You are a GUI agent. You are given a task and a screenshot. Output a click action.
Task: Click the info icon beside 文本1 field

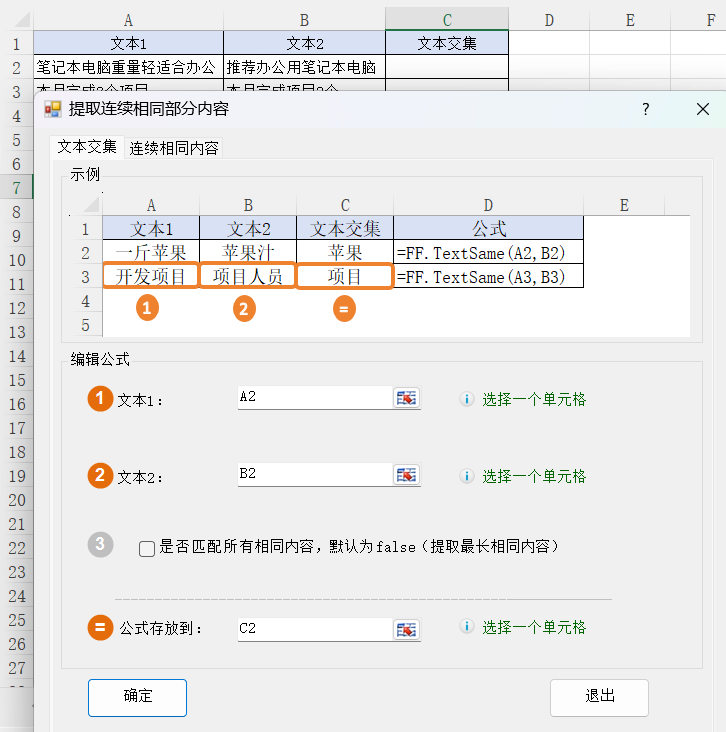[x=466, y=399]
